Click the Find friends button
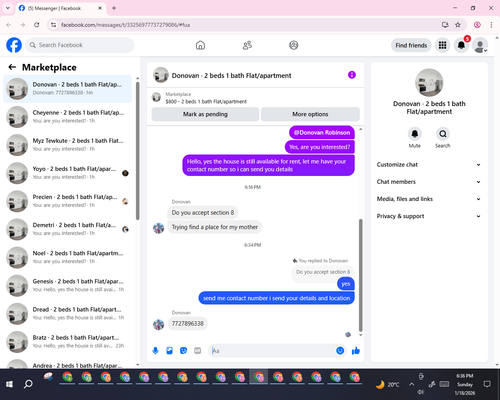 coord(411,45)
